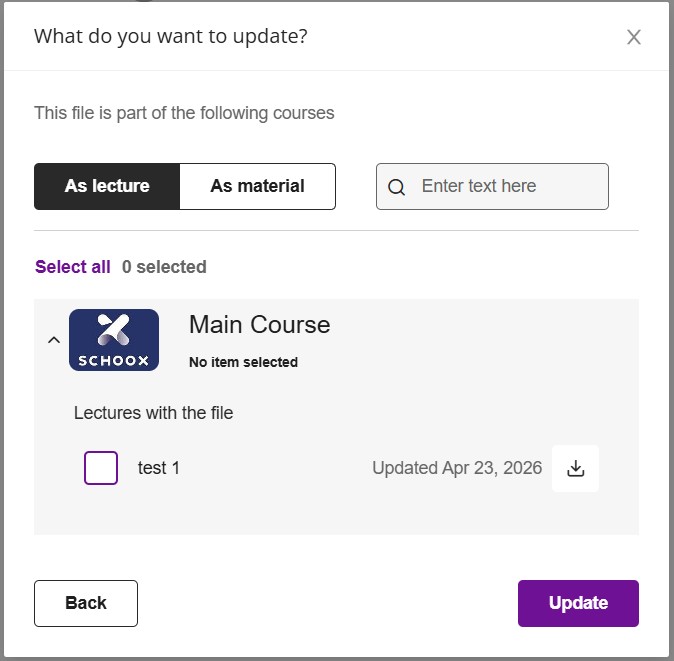Click the No item selected status label
The height and width of the screenshot is (661, 674).
coord(243,362)
